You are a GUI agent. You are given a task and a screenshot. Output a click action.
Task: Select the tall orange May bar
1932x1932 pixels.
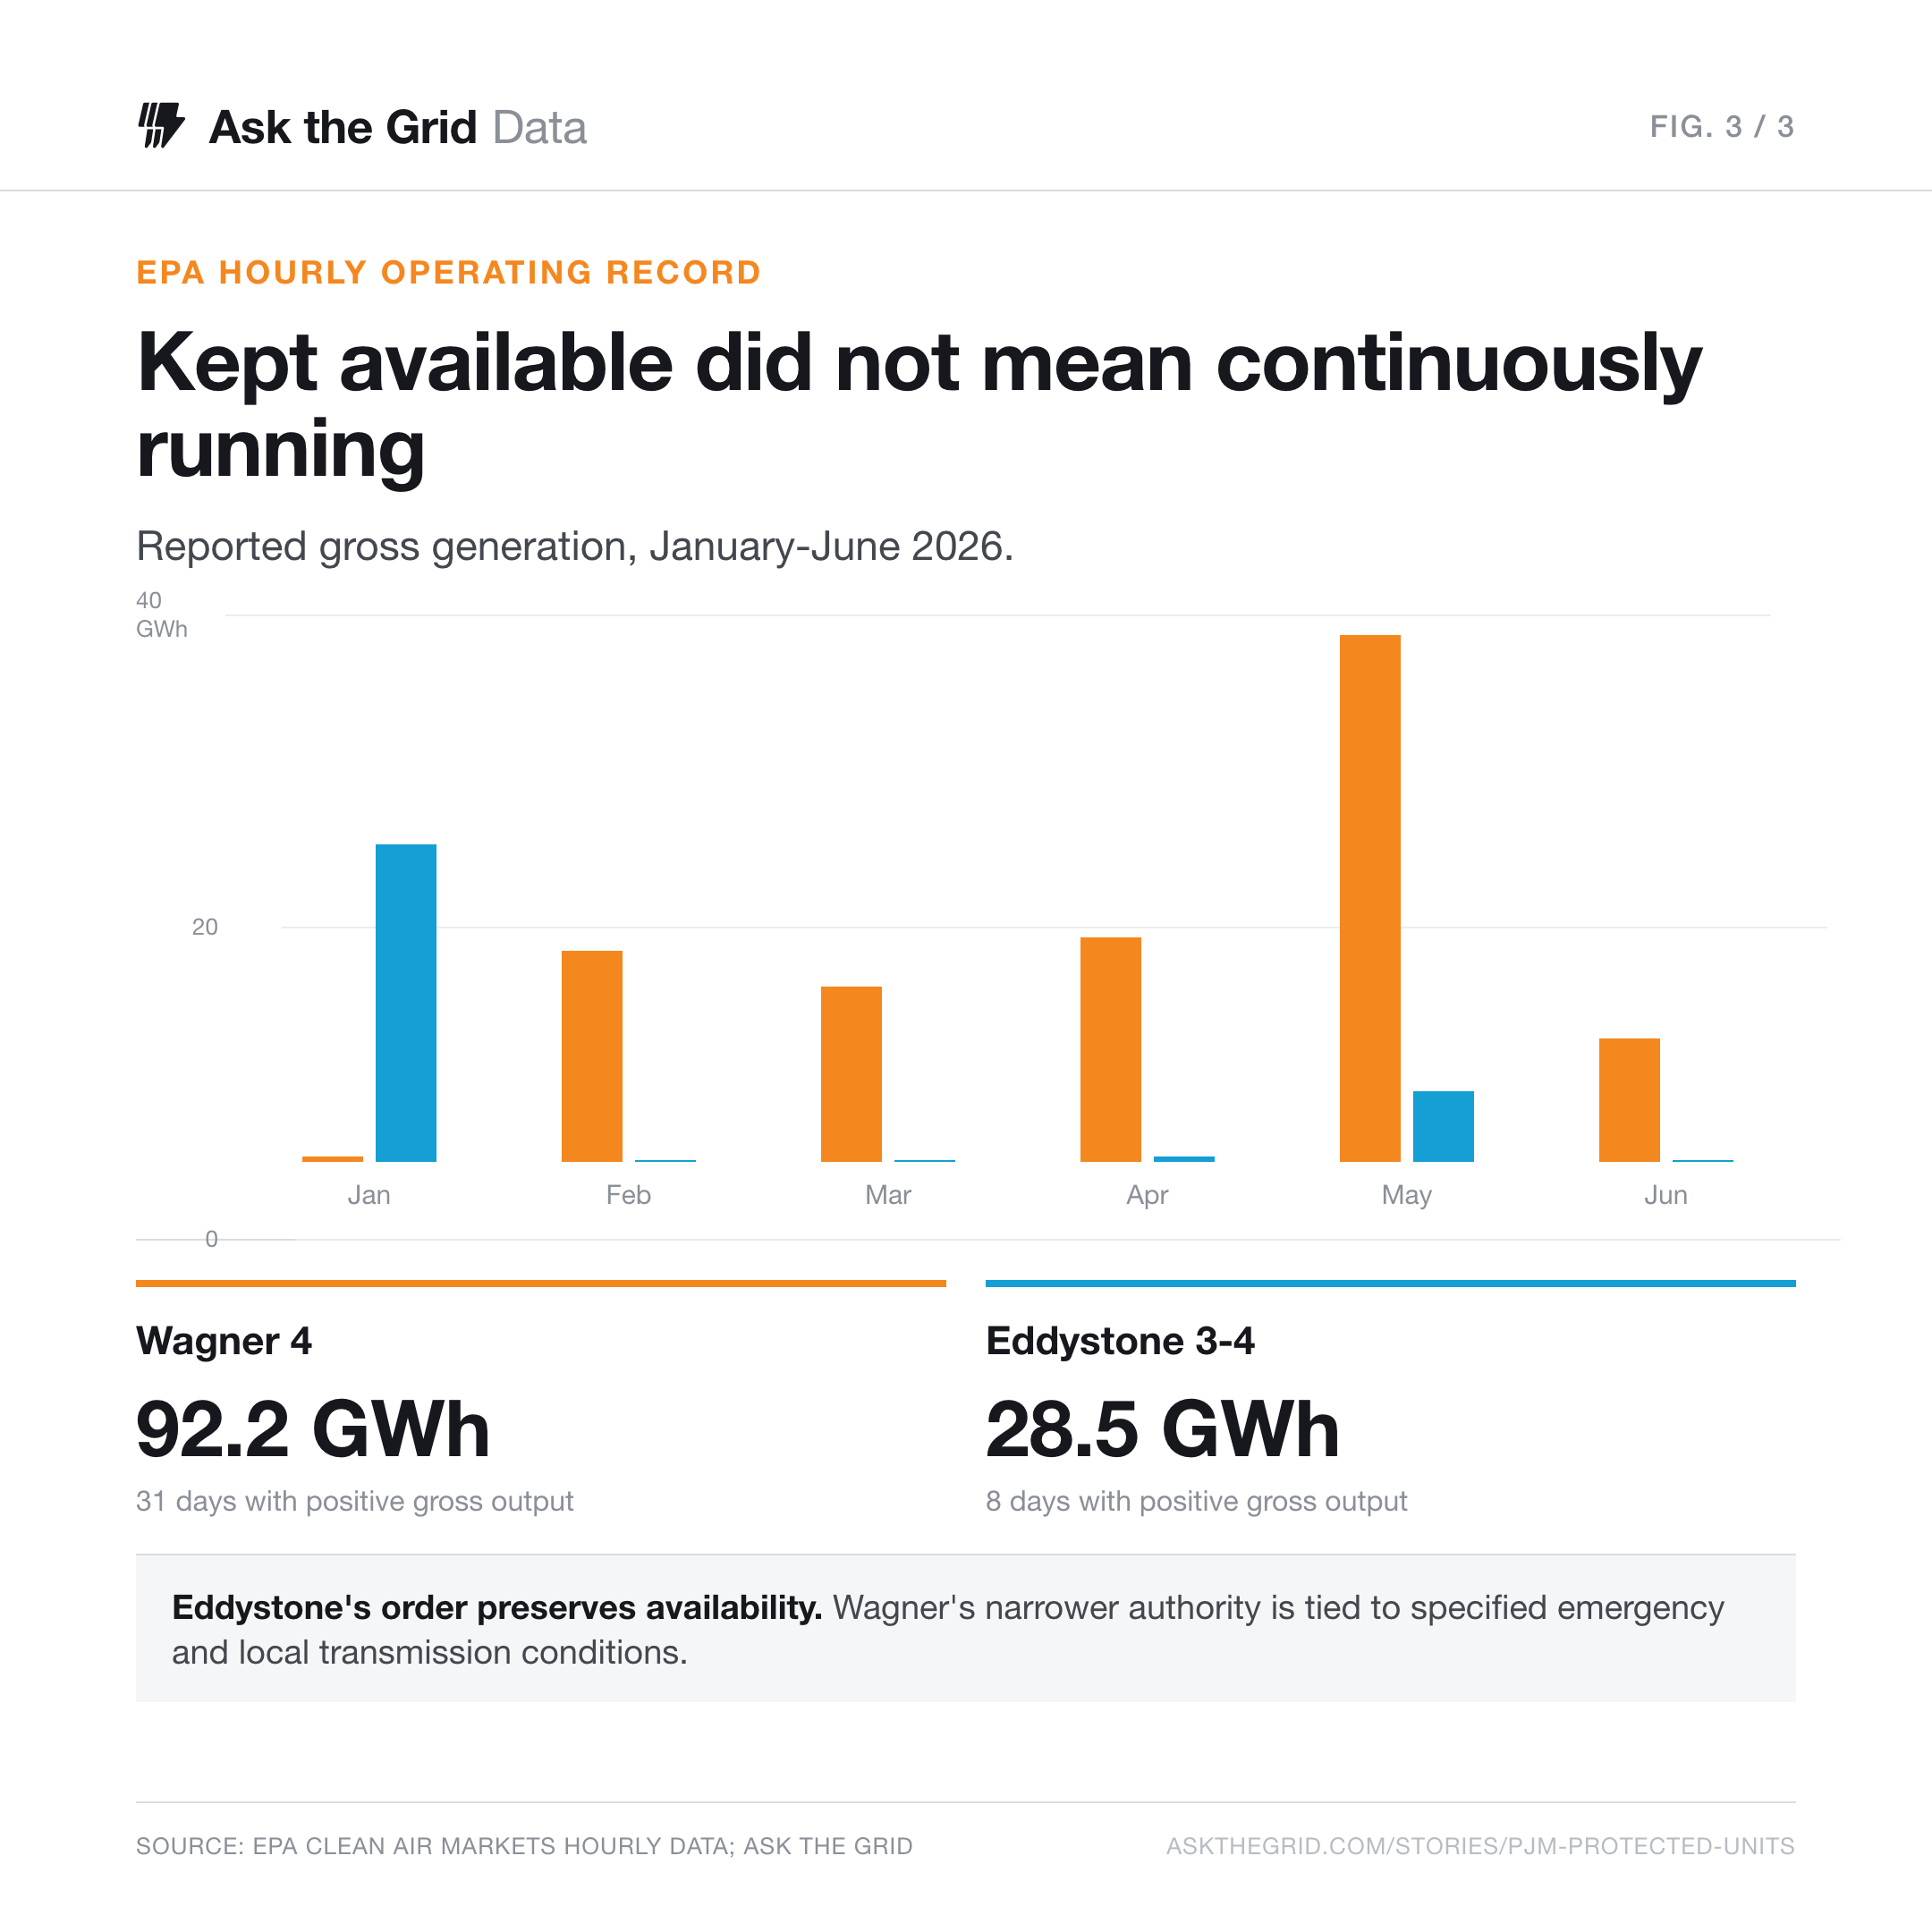[x=1370, y=898]
